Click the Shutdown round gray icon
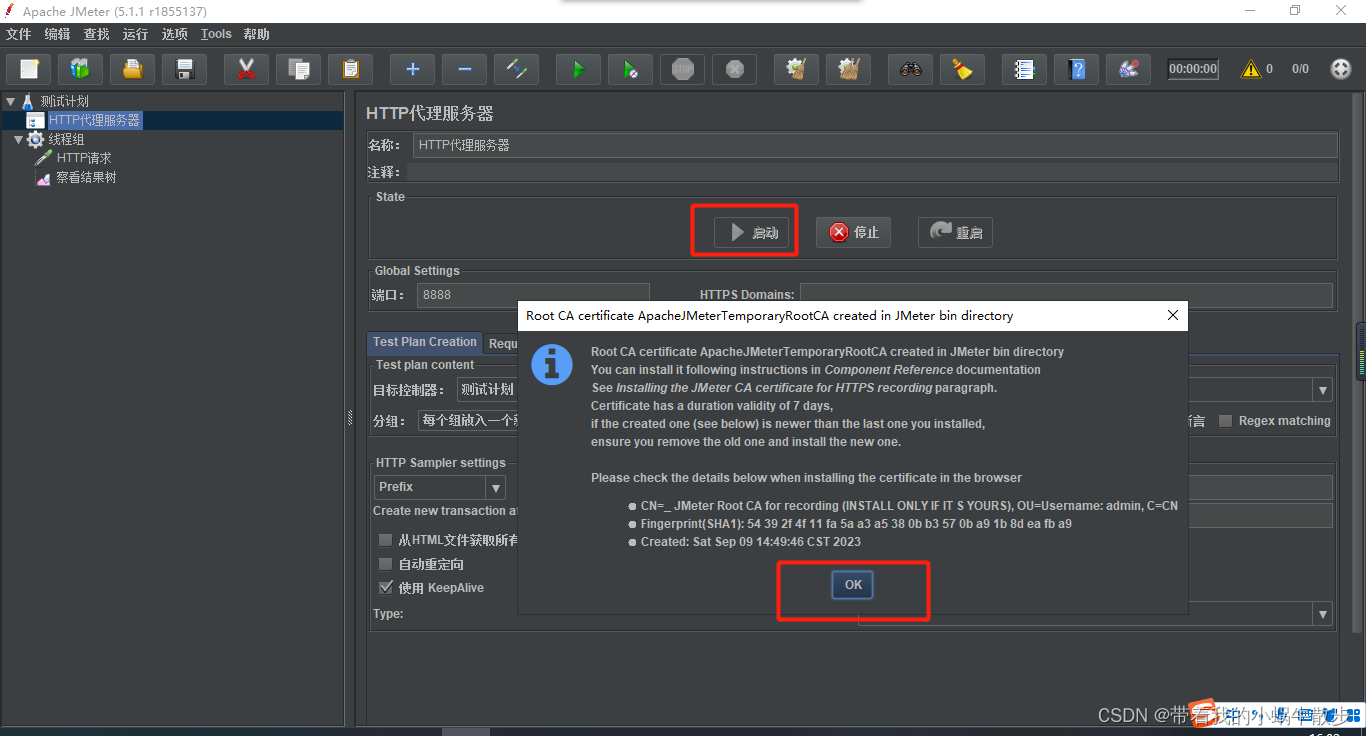Image resolution: width=1366 pixels, height=736 pixels. click(734, 69)
